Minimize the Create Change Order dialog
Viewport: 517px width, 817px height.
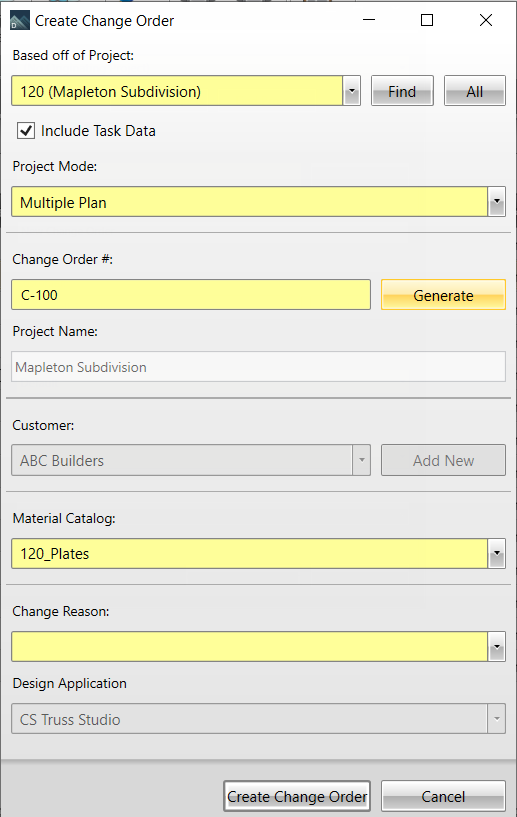369,20
